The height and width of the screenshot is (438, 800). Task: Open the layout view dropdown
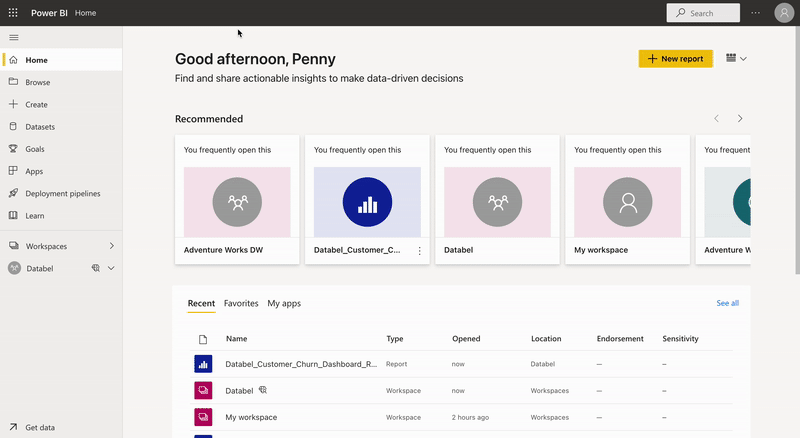pyautogui.click(x=736, y=59)
